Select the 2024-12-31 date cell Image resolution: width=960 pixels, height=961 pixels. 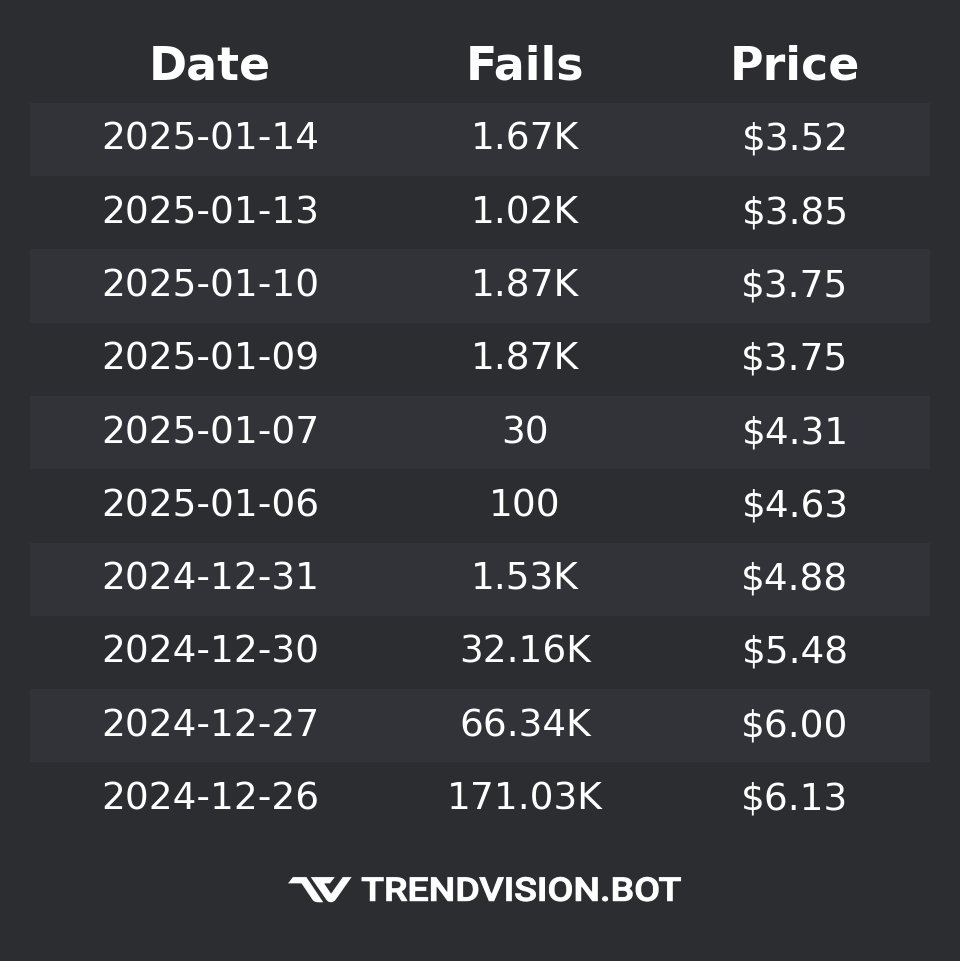click(x=210, y=578)
